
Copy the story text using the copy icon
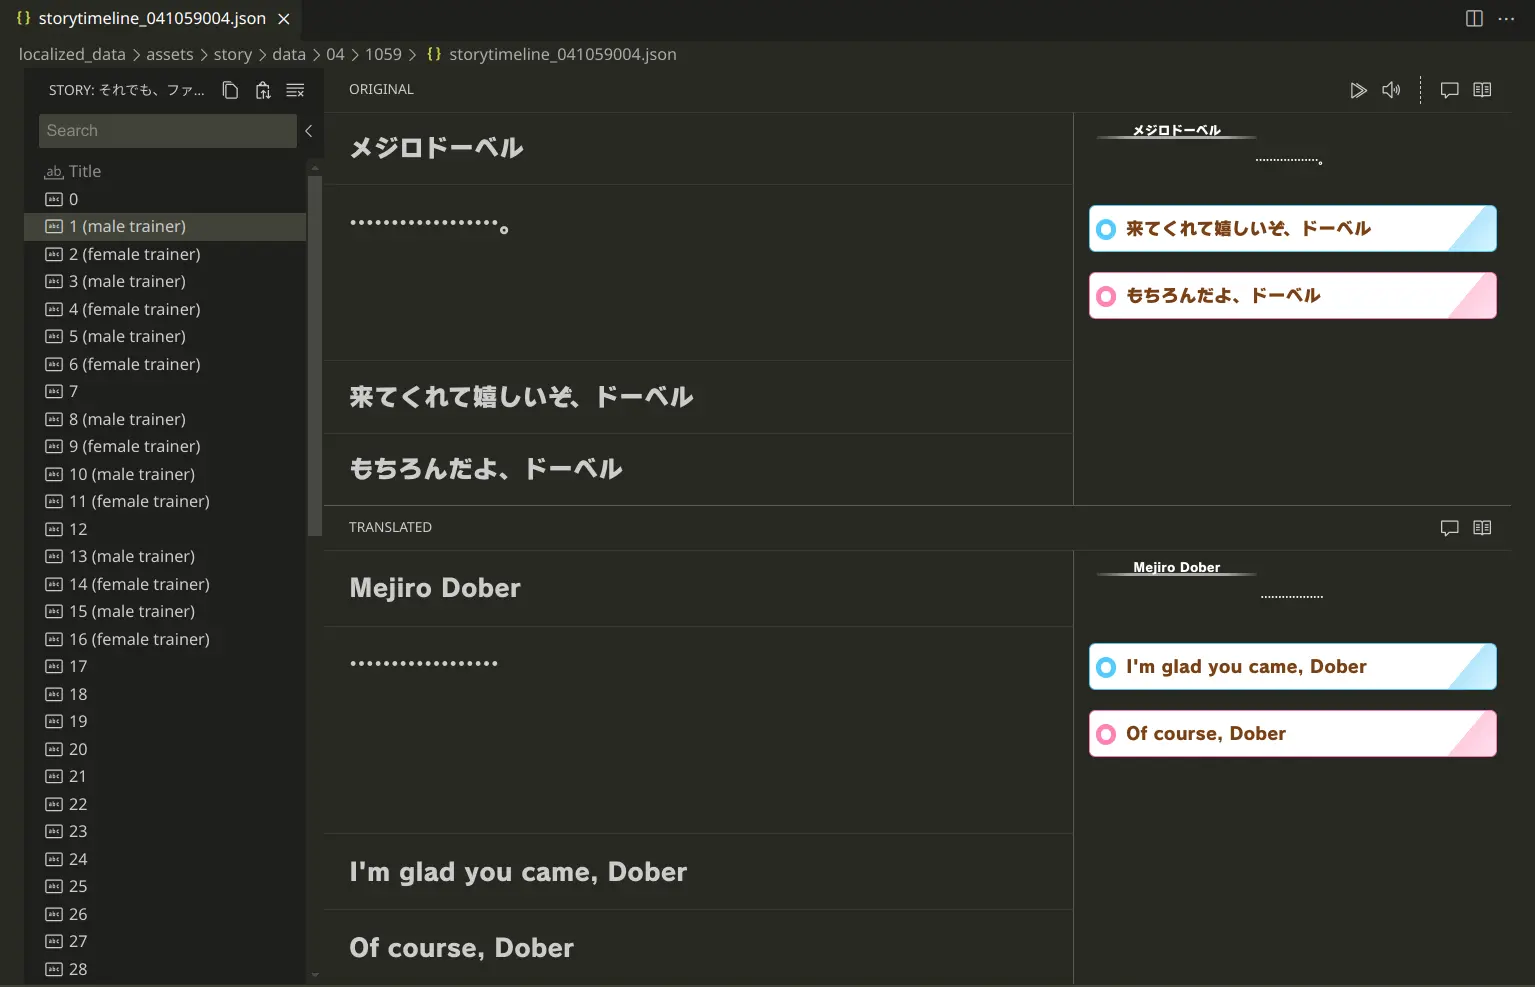pos(229,90)
